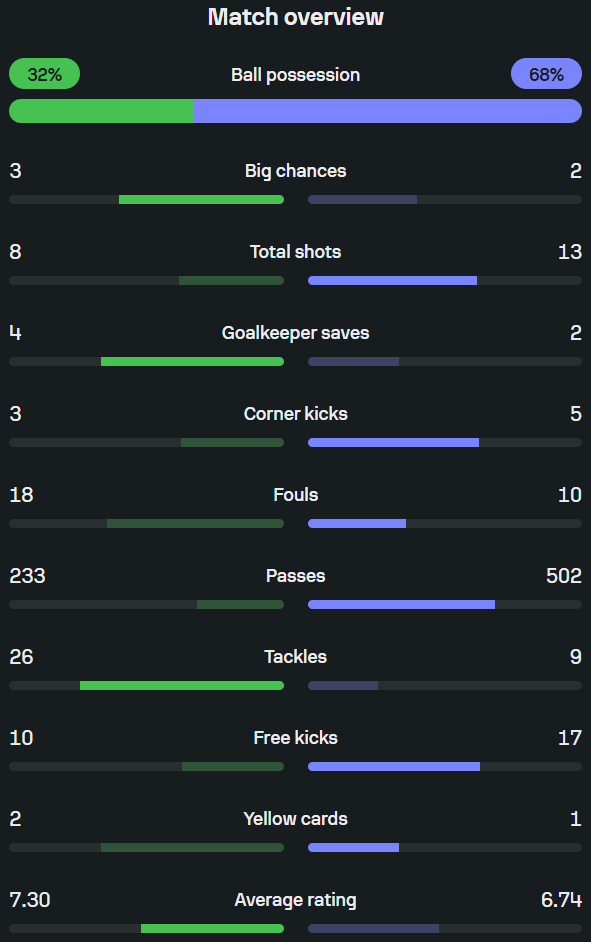Open the Tackles statistic row
The height and width of the screenshot is (942, 591).
[296, 668]
